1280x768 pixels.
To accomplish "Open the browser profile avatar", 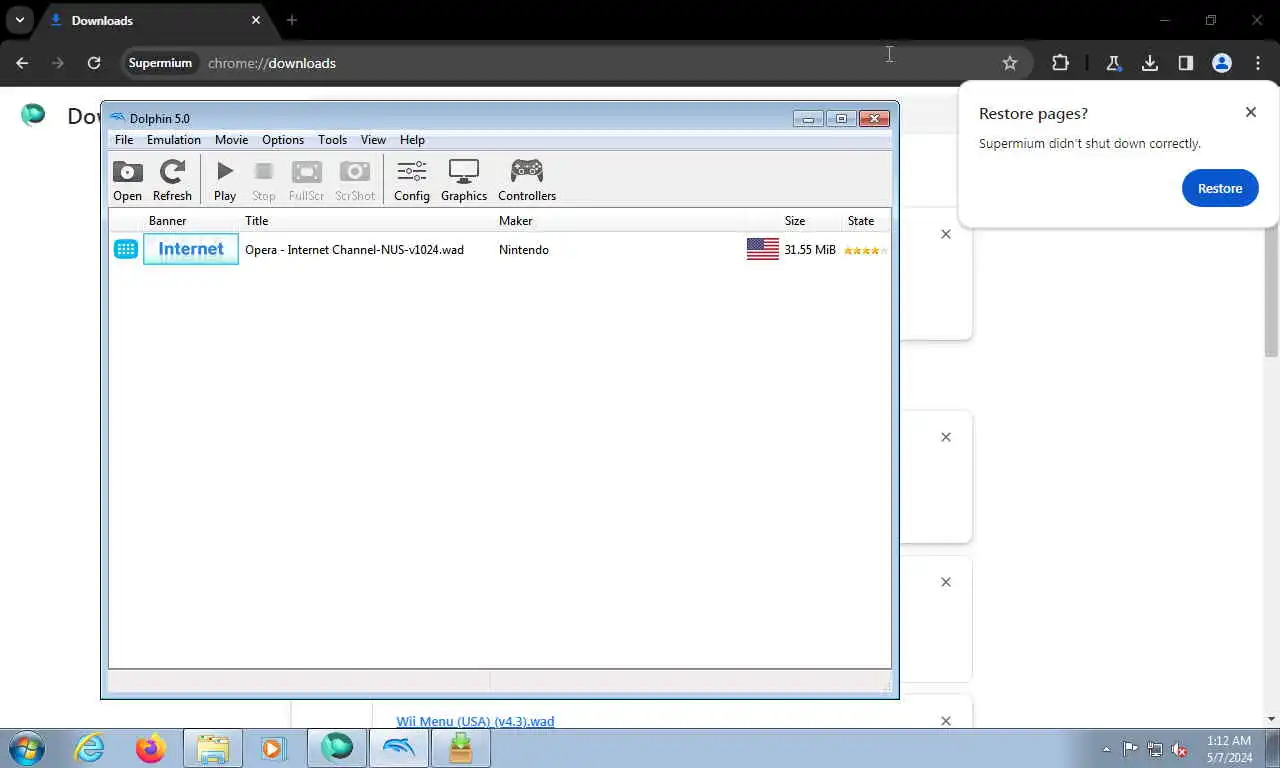I will pyautogui.click(x=1222, y=63).
